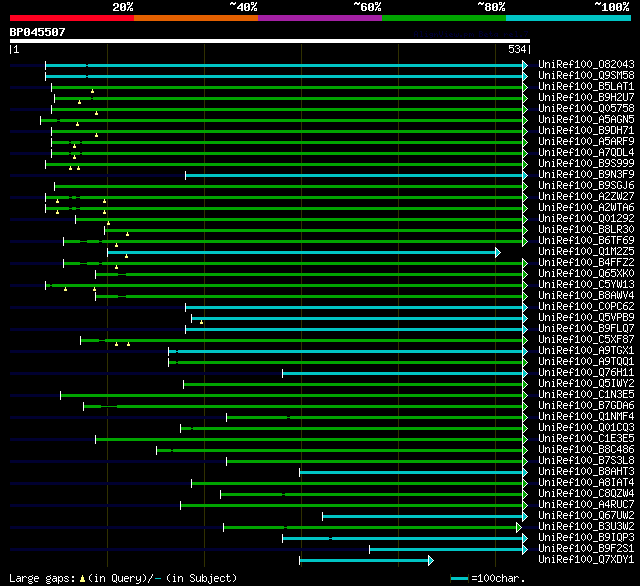Open the UniRef100_B8C486 label
Image resolution: width=640 pixels, height=586 pixels.
tap(586, 450)
